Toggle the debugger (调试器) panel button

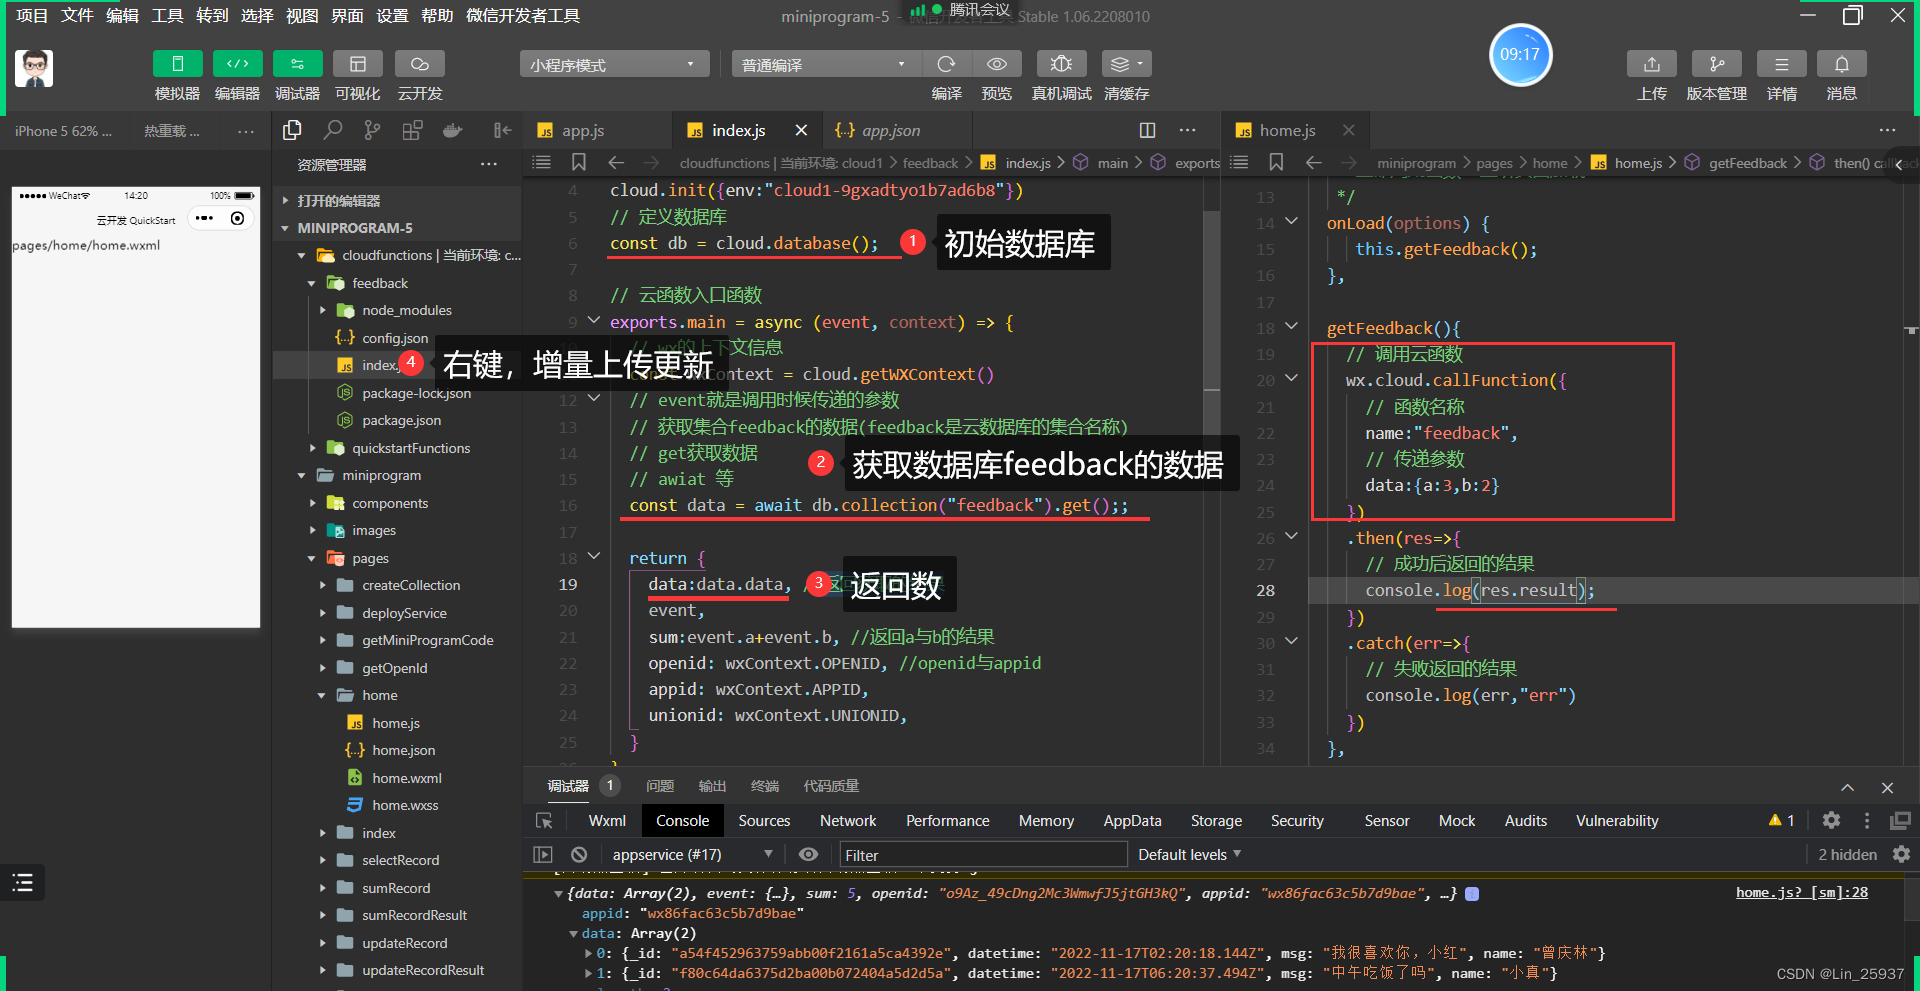pos(298,64)
